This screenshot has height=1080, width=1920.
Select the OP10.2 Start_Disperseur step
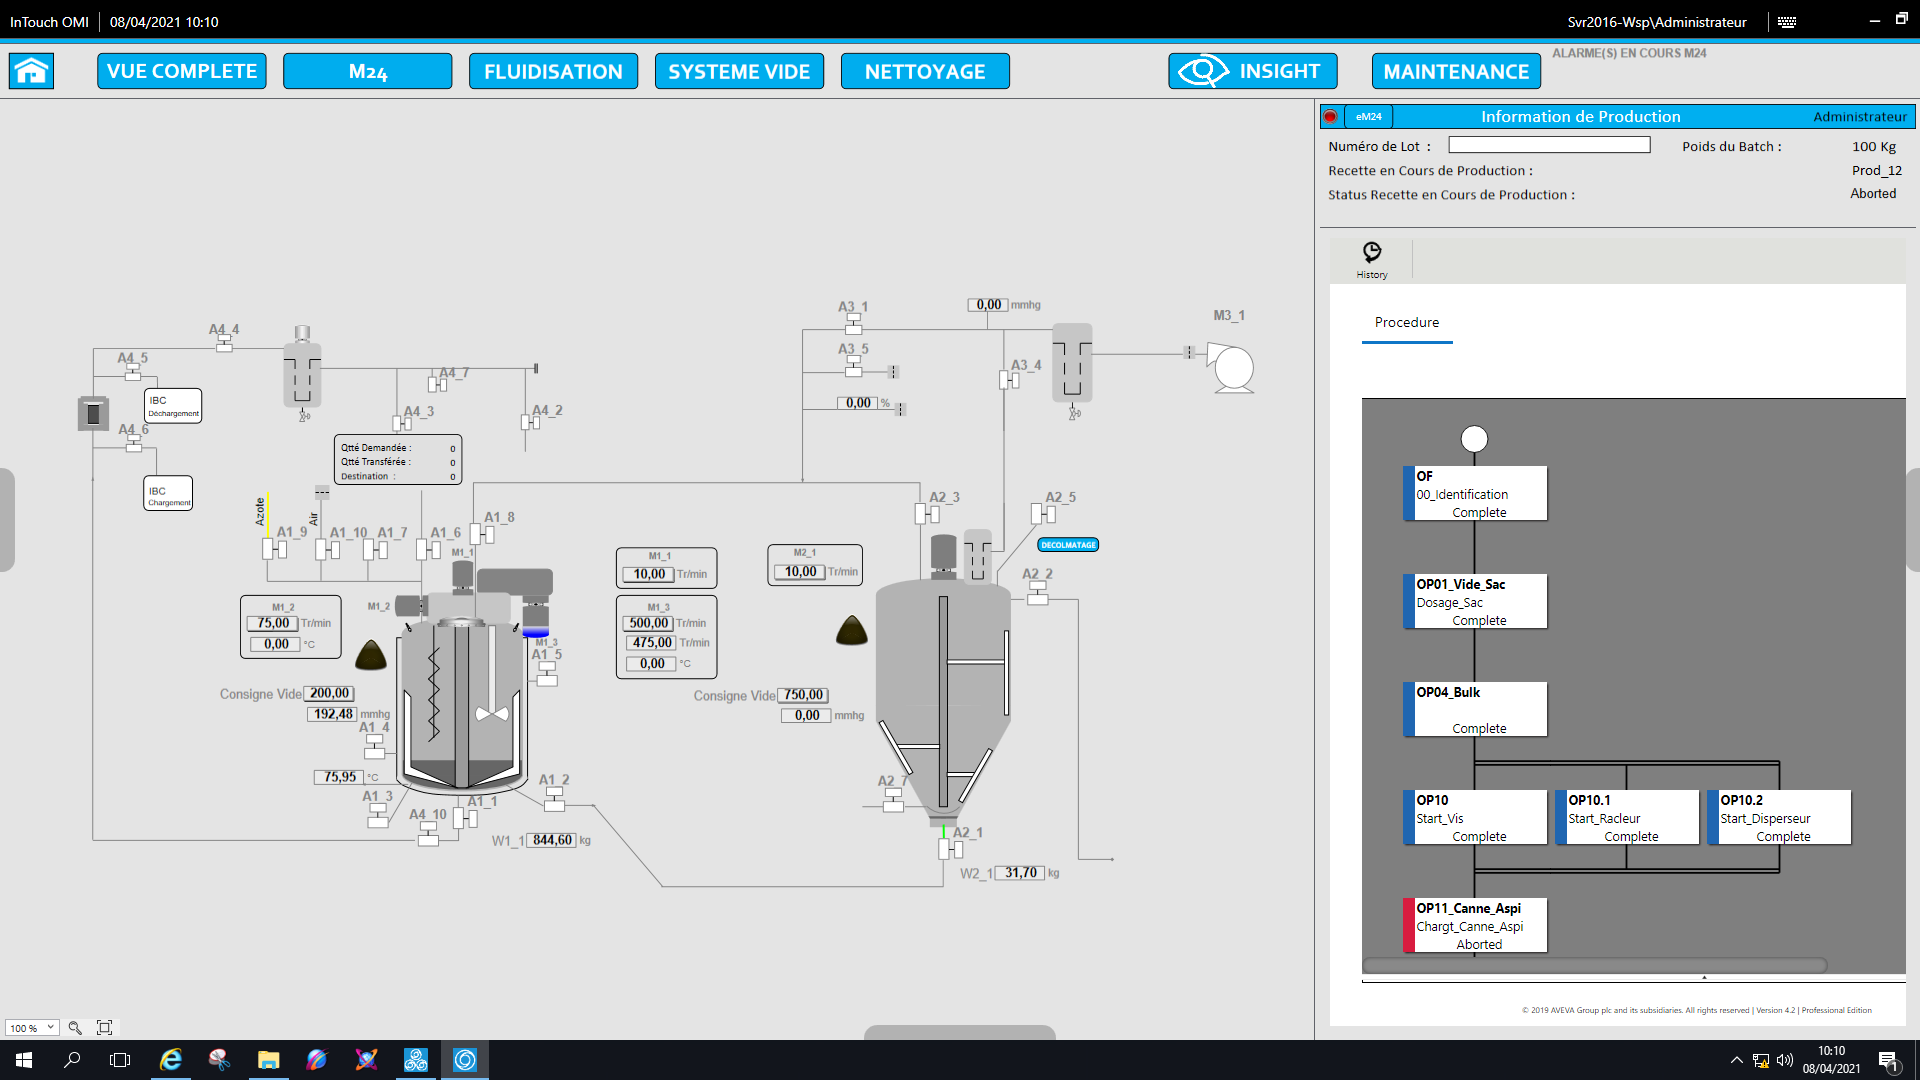click(1779, 818)
